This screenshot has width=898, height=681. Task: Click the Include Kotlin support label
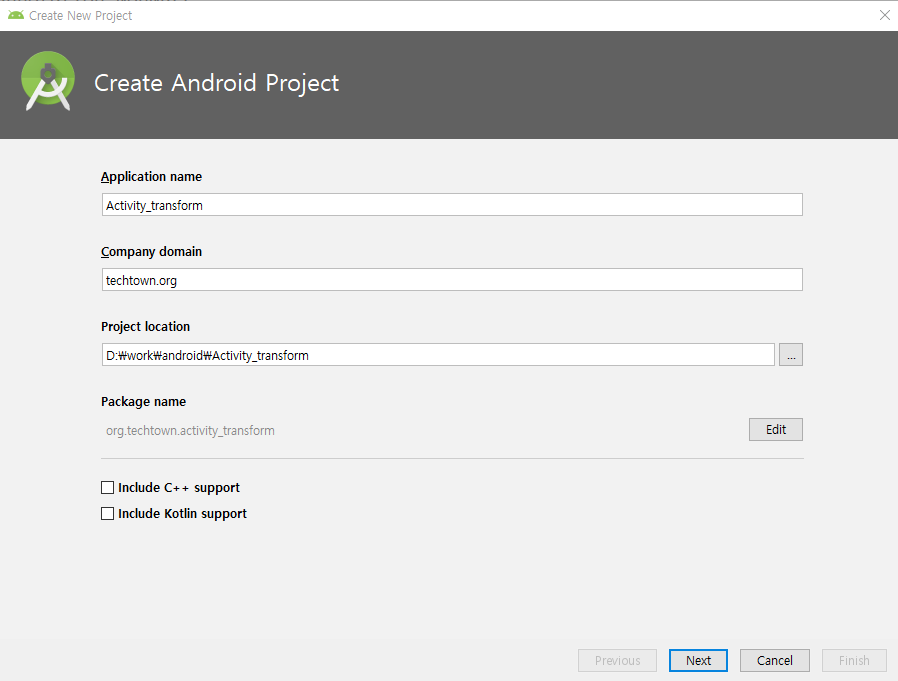[182, 514]
